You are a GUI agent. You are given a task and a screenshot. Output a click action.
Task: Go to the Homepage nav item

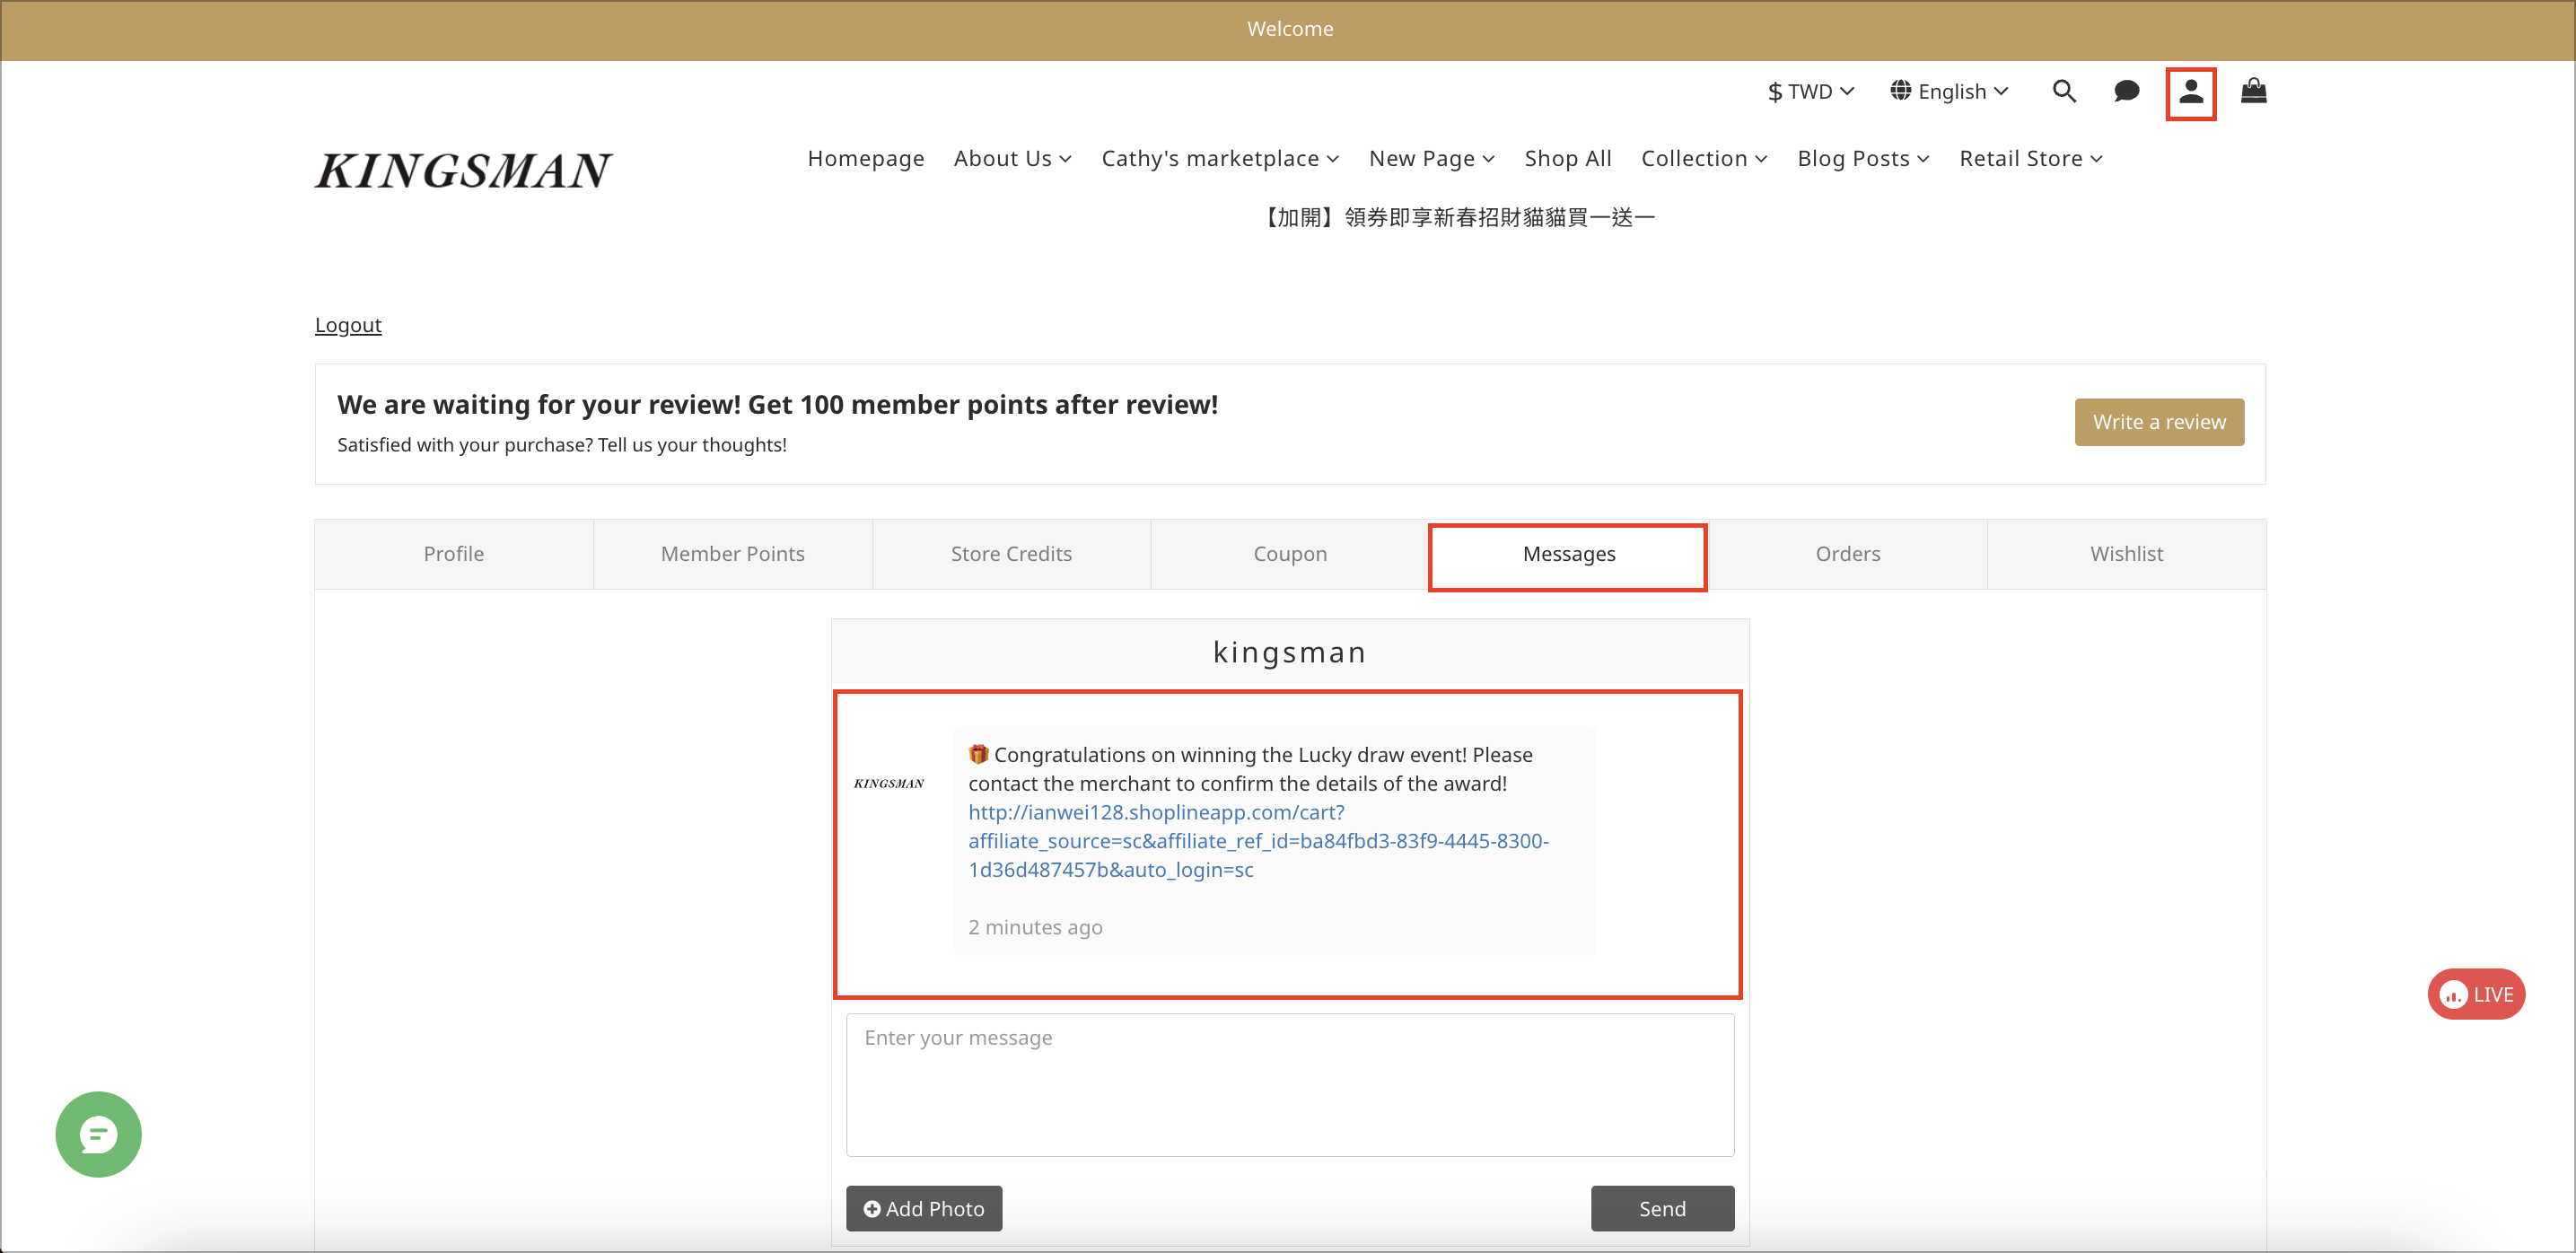(866, 159)
